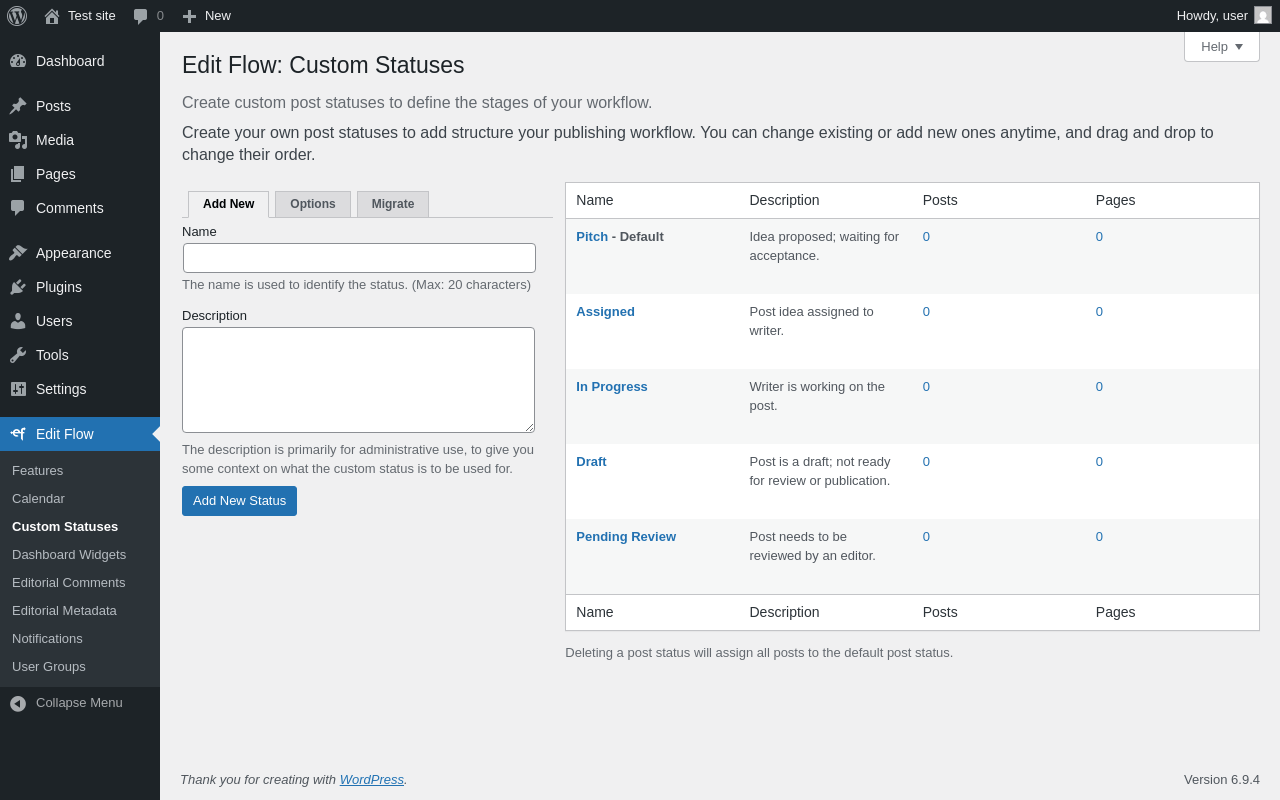Click the Appearance paintbrush icon
Viewport: 1280px width, 800px height.
[x=18, y=253]
